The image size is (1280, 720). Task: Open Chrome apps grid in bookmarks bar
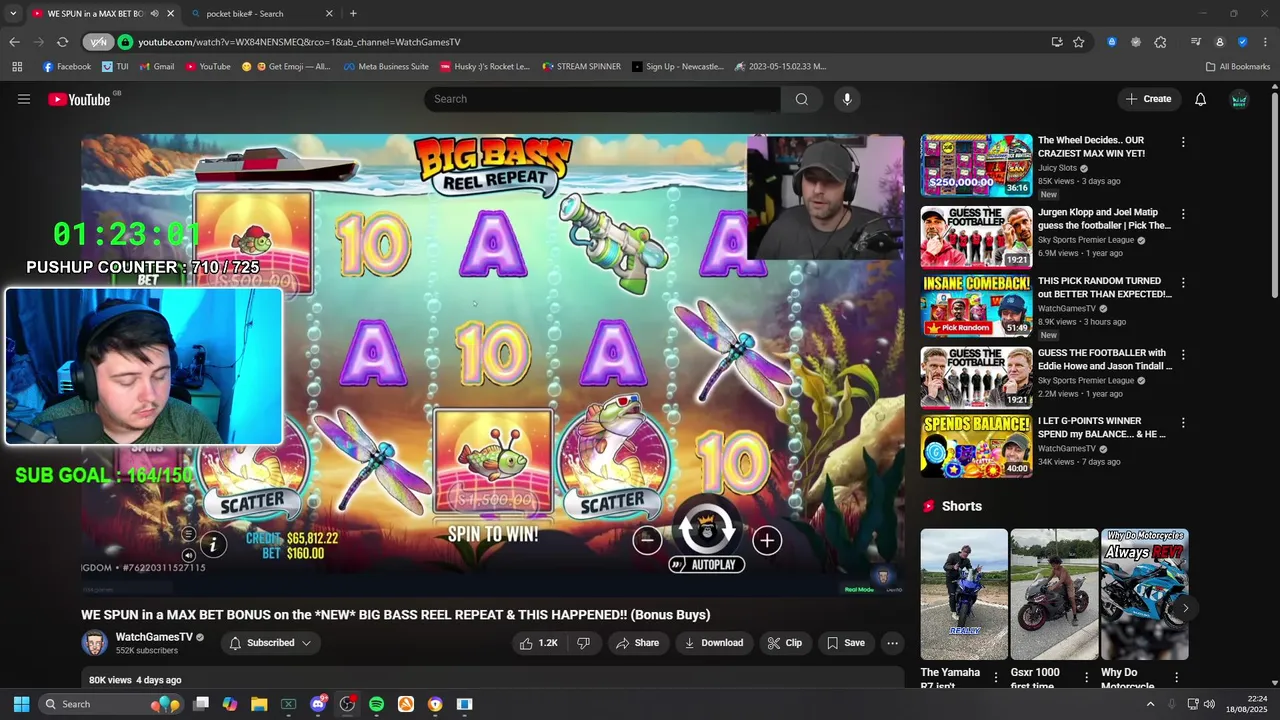coord(17,67)
